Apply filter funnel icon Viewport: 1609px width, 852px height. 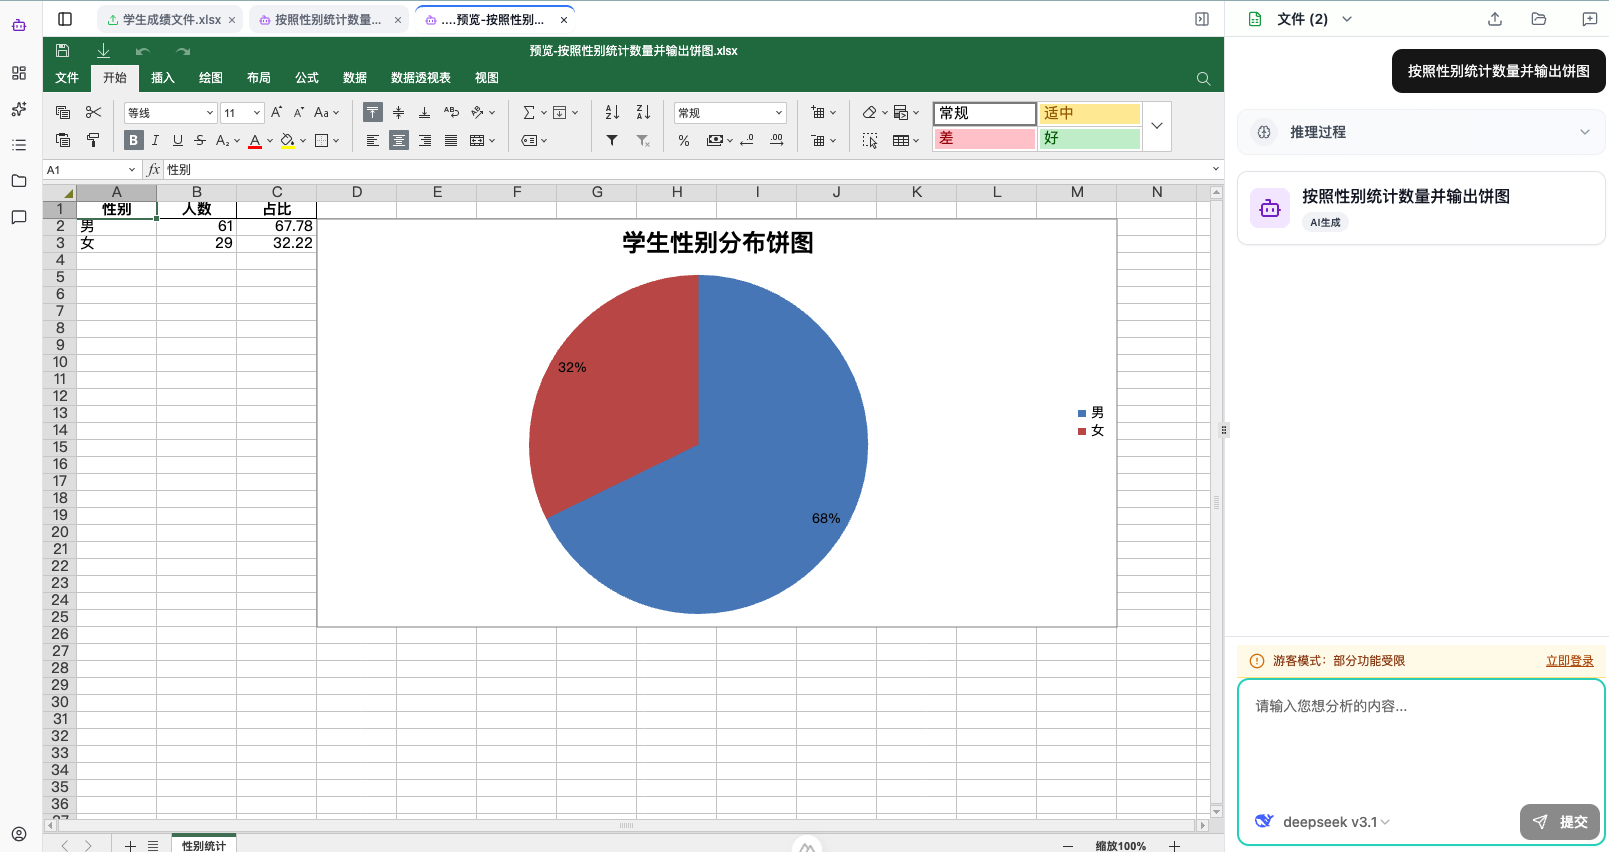coord(612,140)
